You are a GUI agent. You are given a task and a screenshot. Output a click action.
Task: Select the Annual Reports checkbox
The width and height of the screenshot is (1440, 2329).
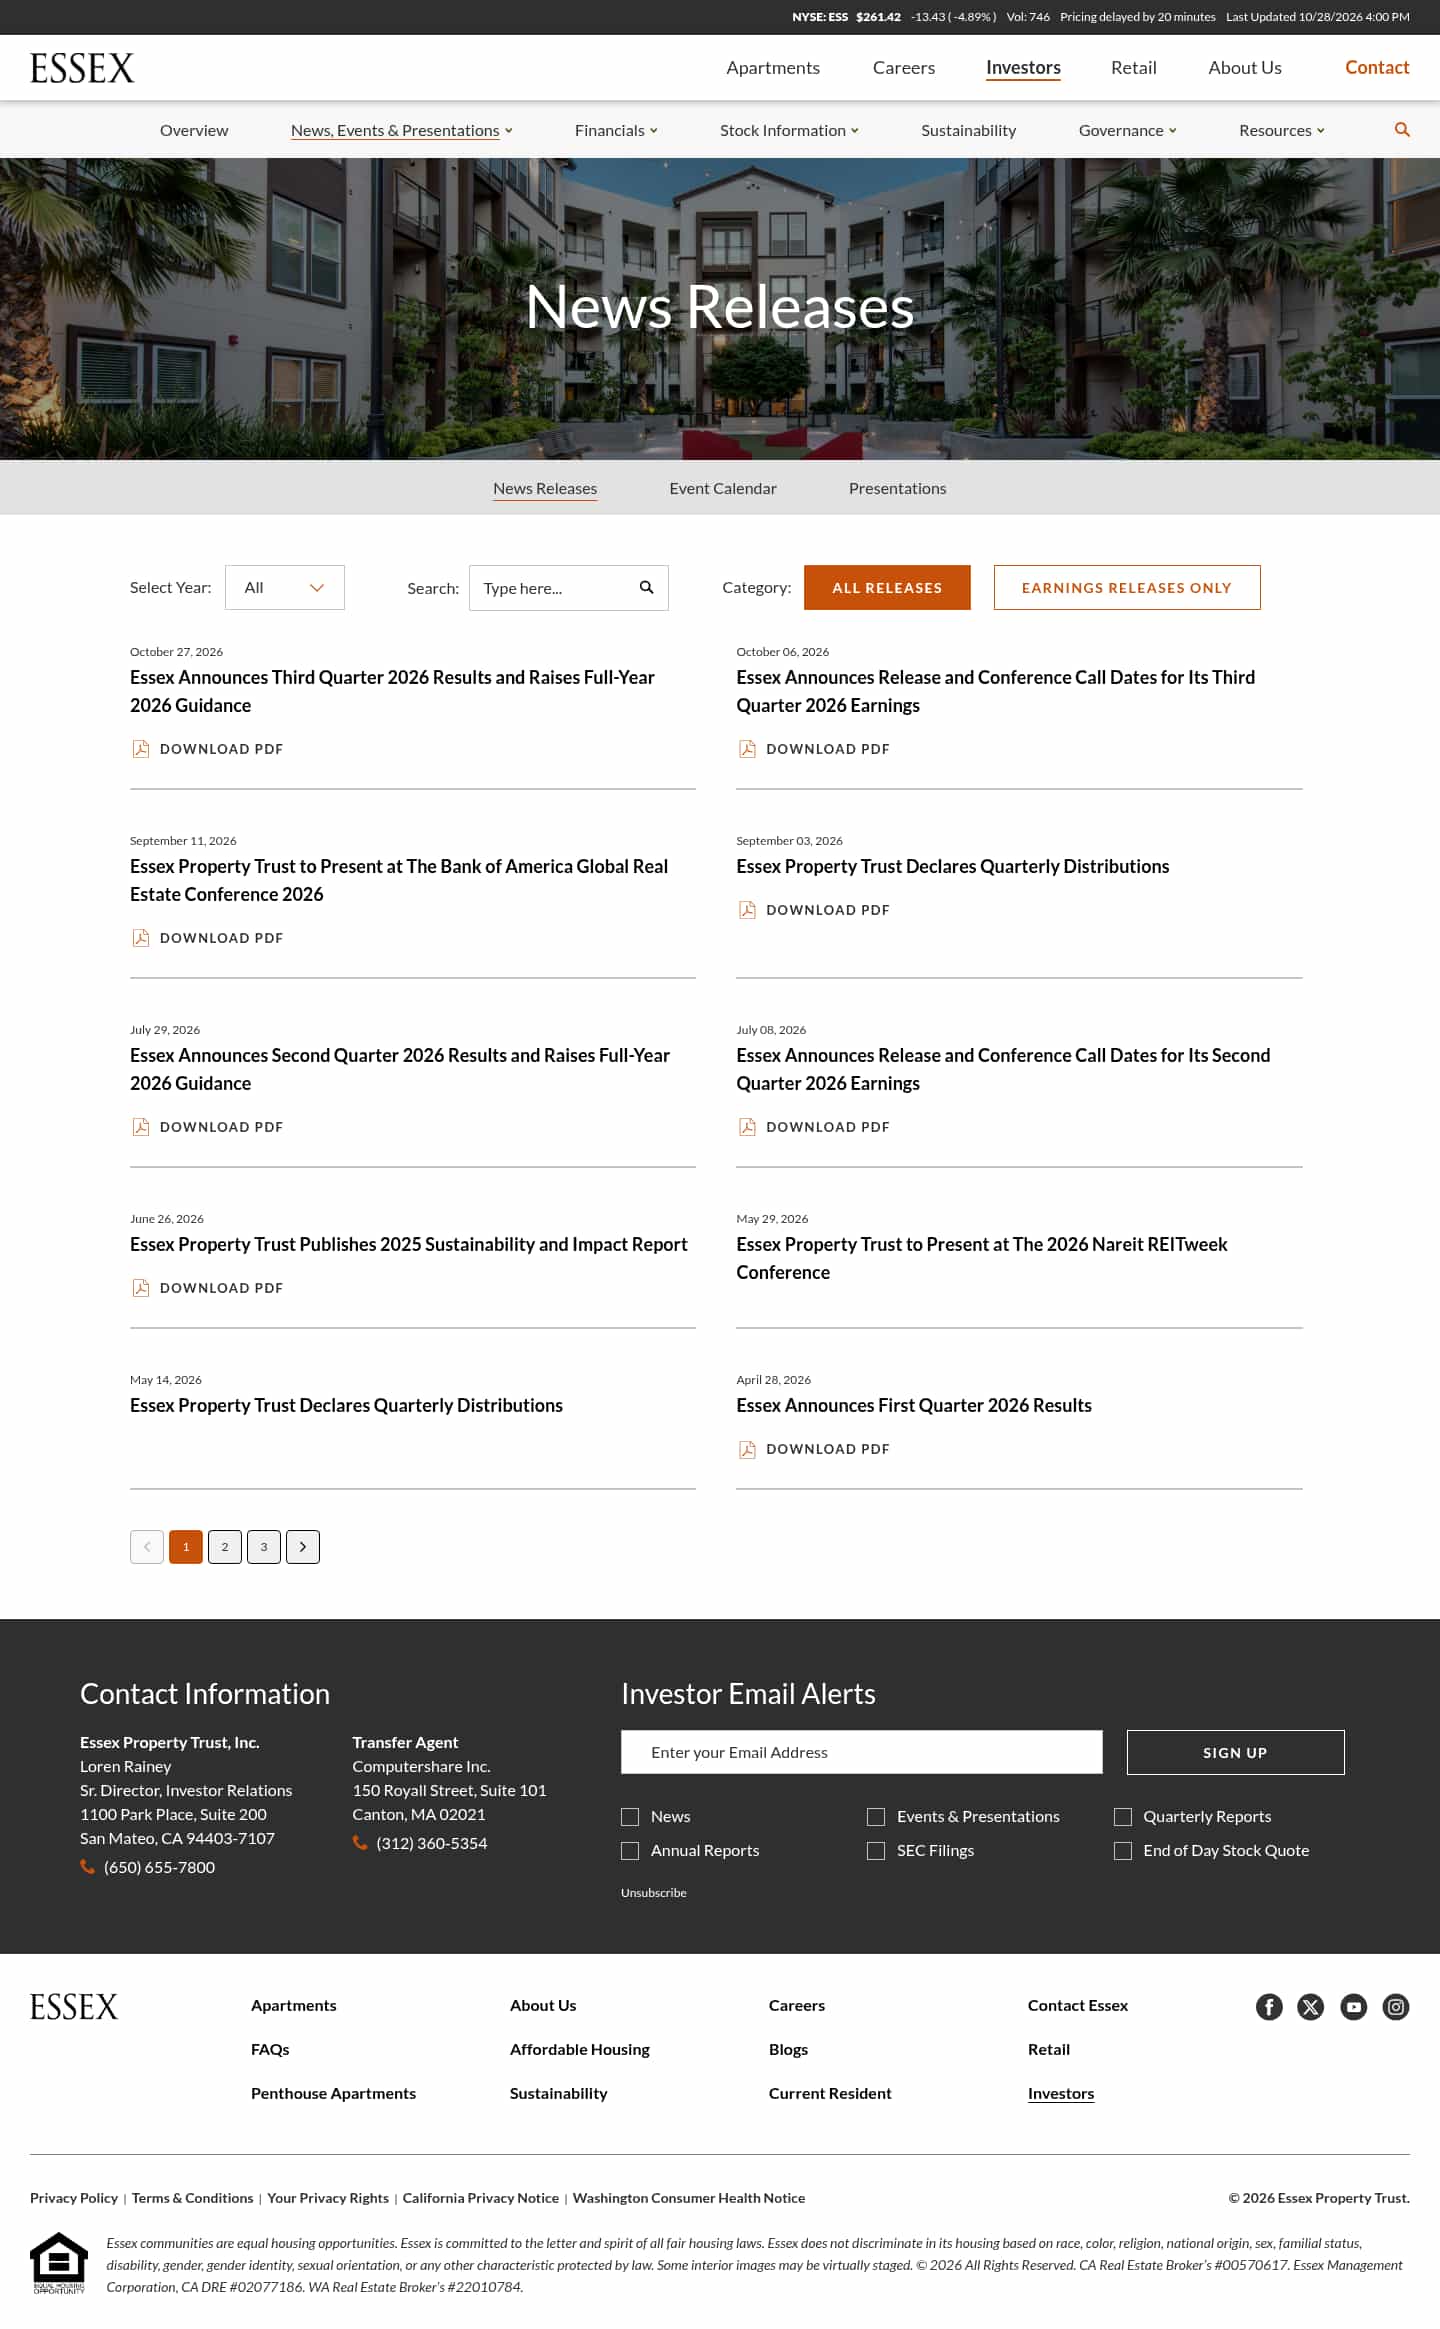630,1851
